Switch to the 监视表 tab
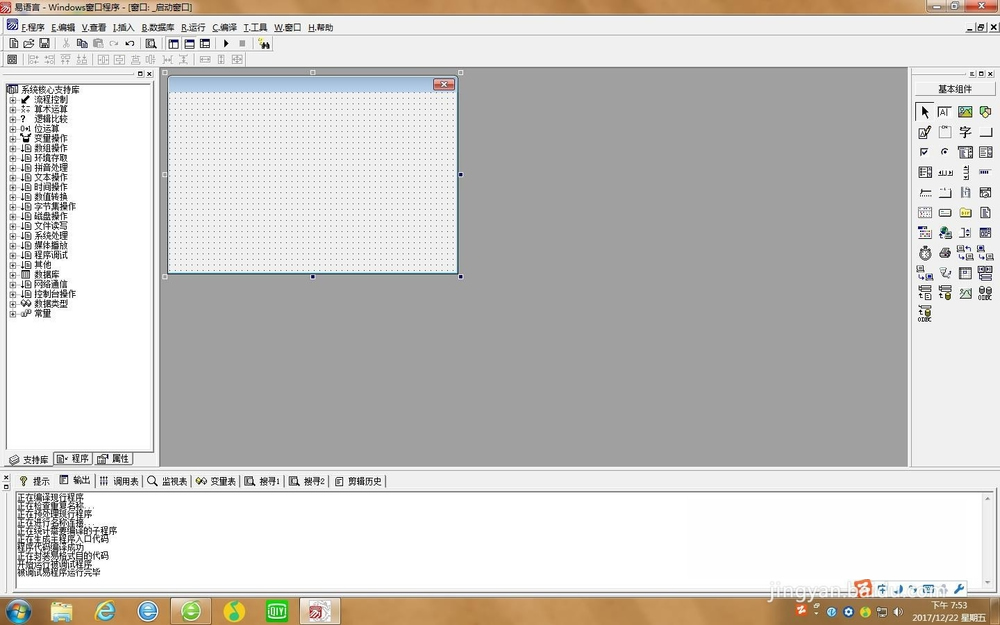1000x625 pixels. coord(167,481)
